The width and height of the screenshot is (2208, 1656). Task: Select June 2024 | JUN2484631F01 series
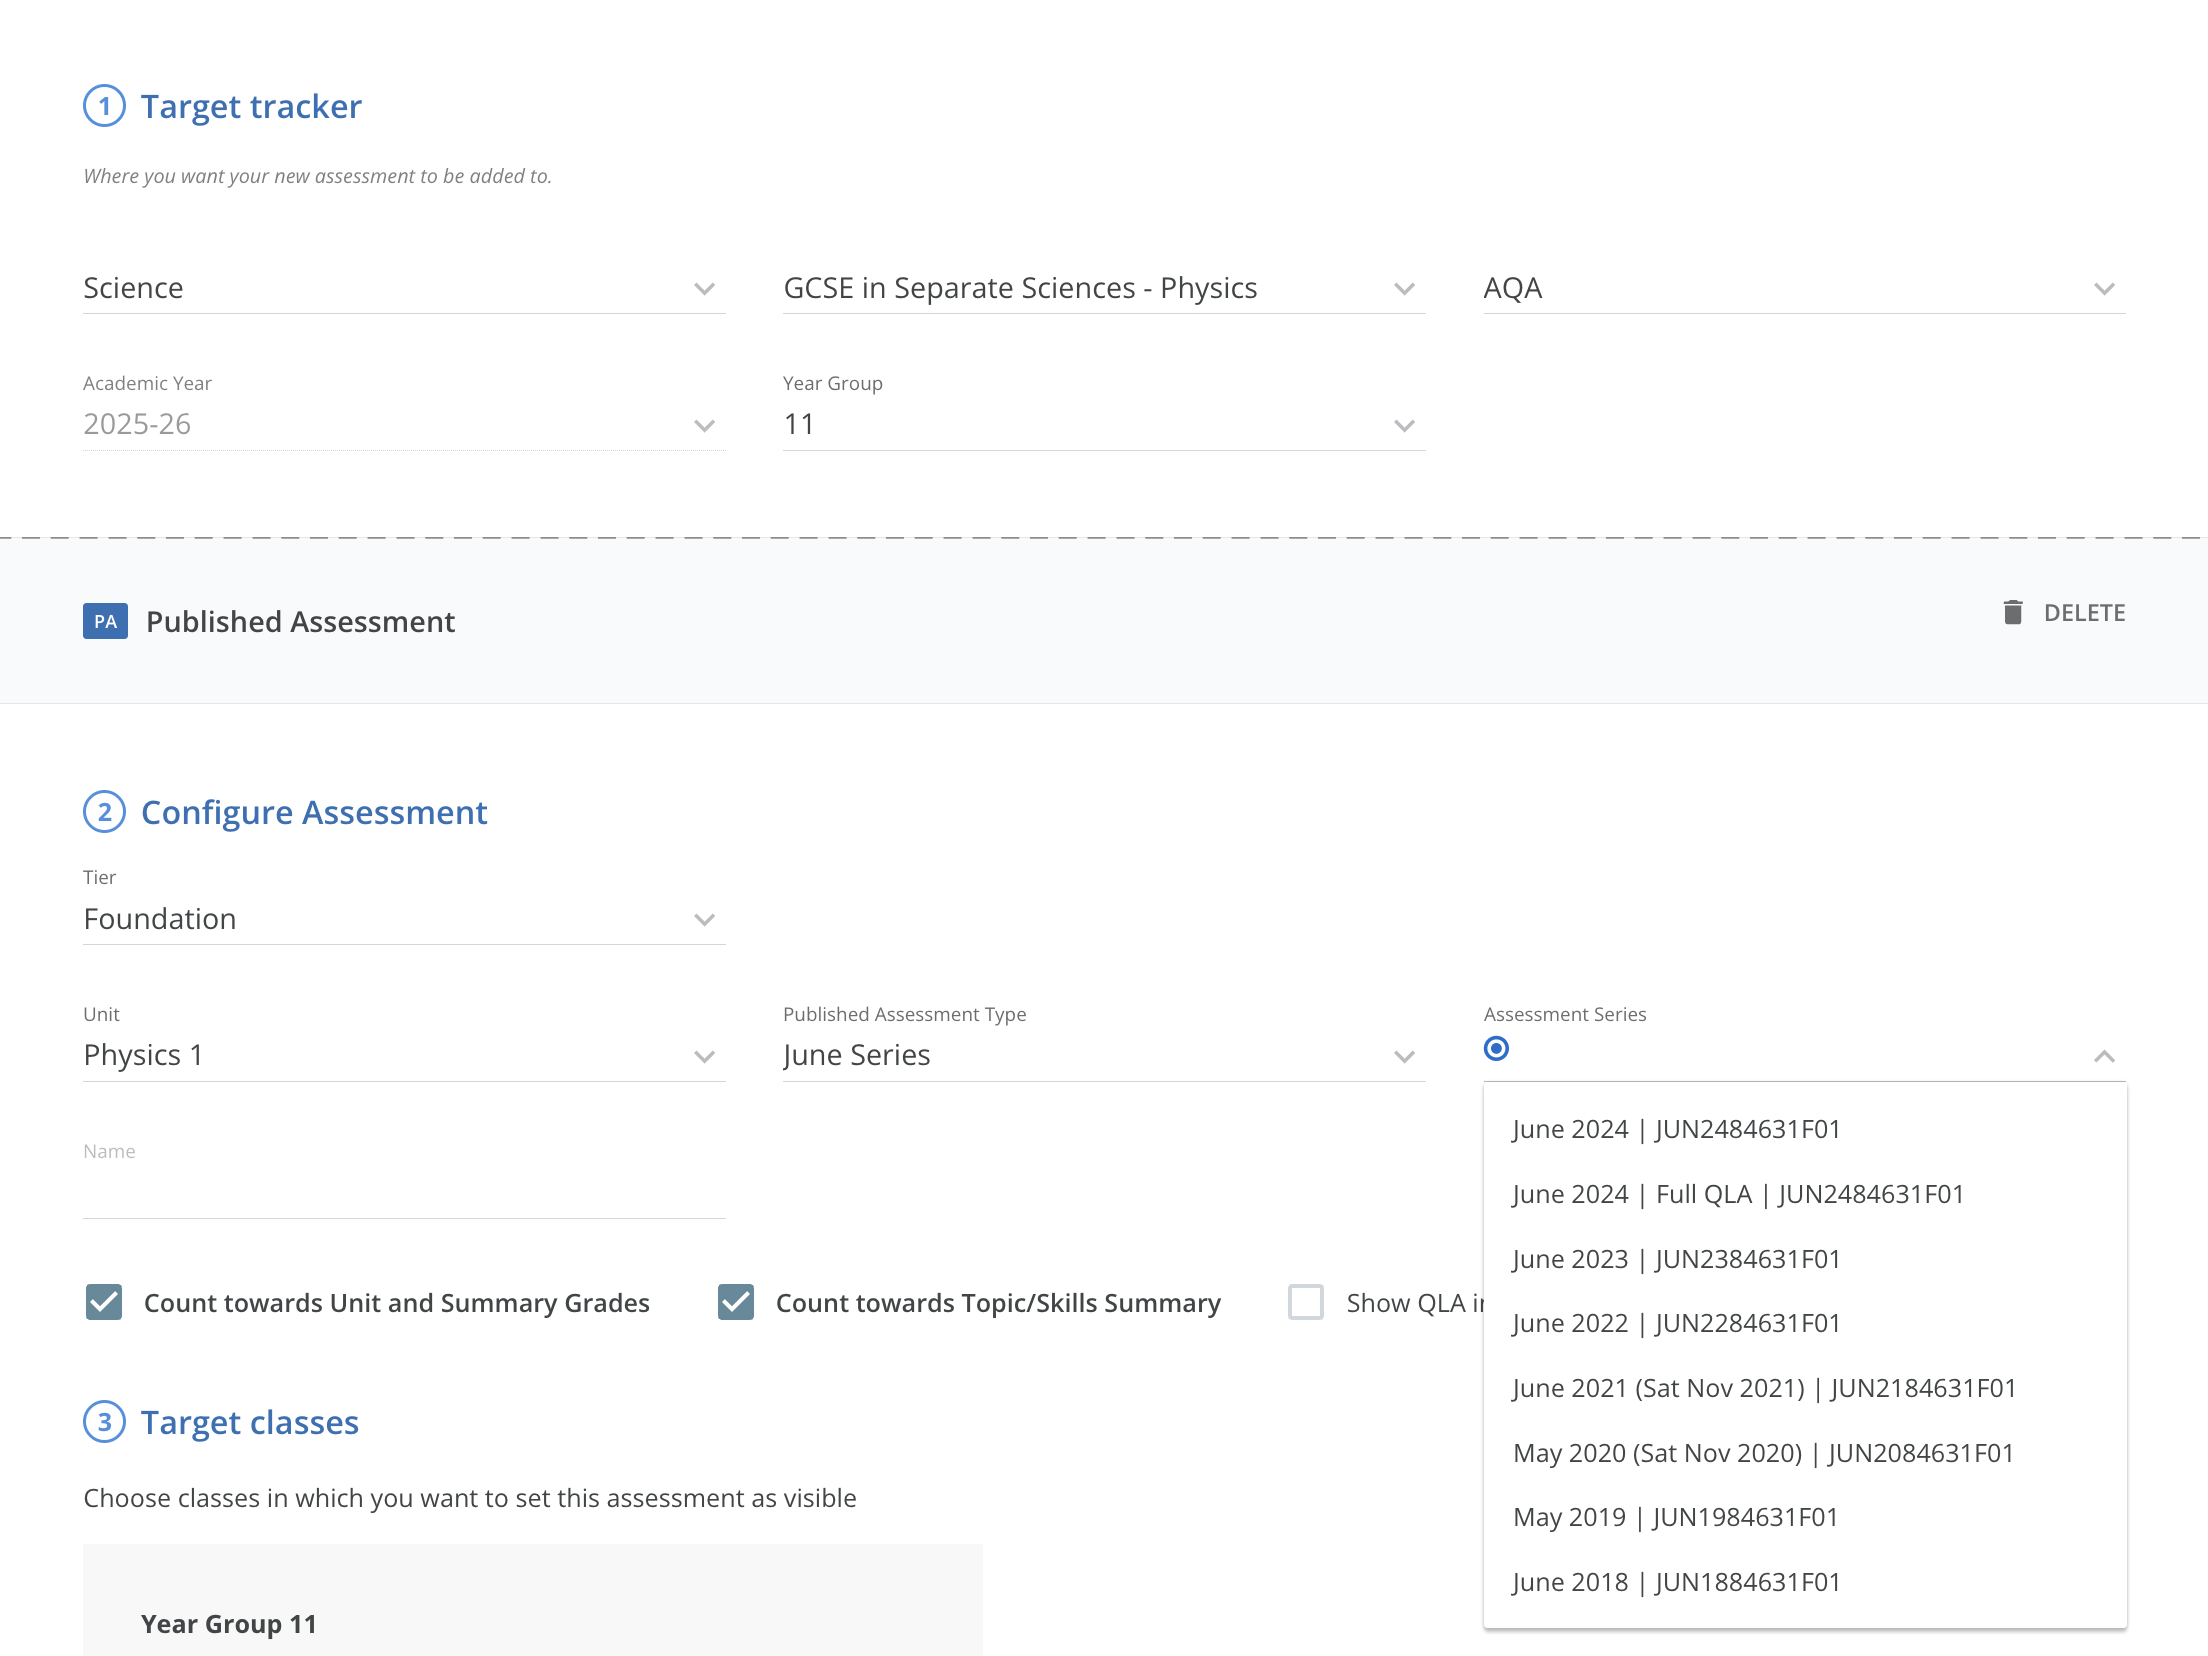pyautogui.click(x=1804, y=1129)
